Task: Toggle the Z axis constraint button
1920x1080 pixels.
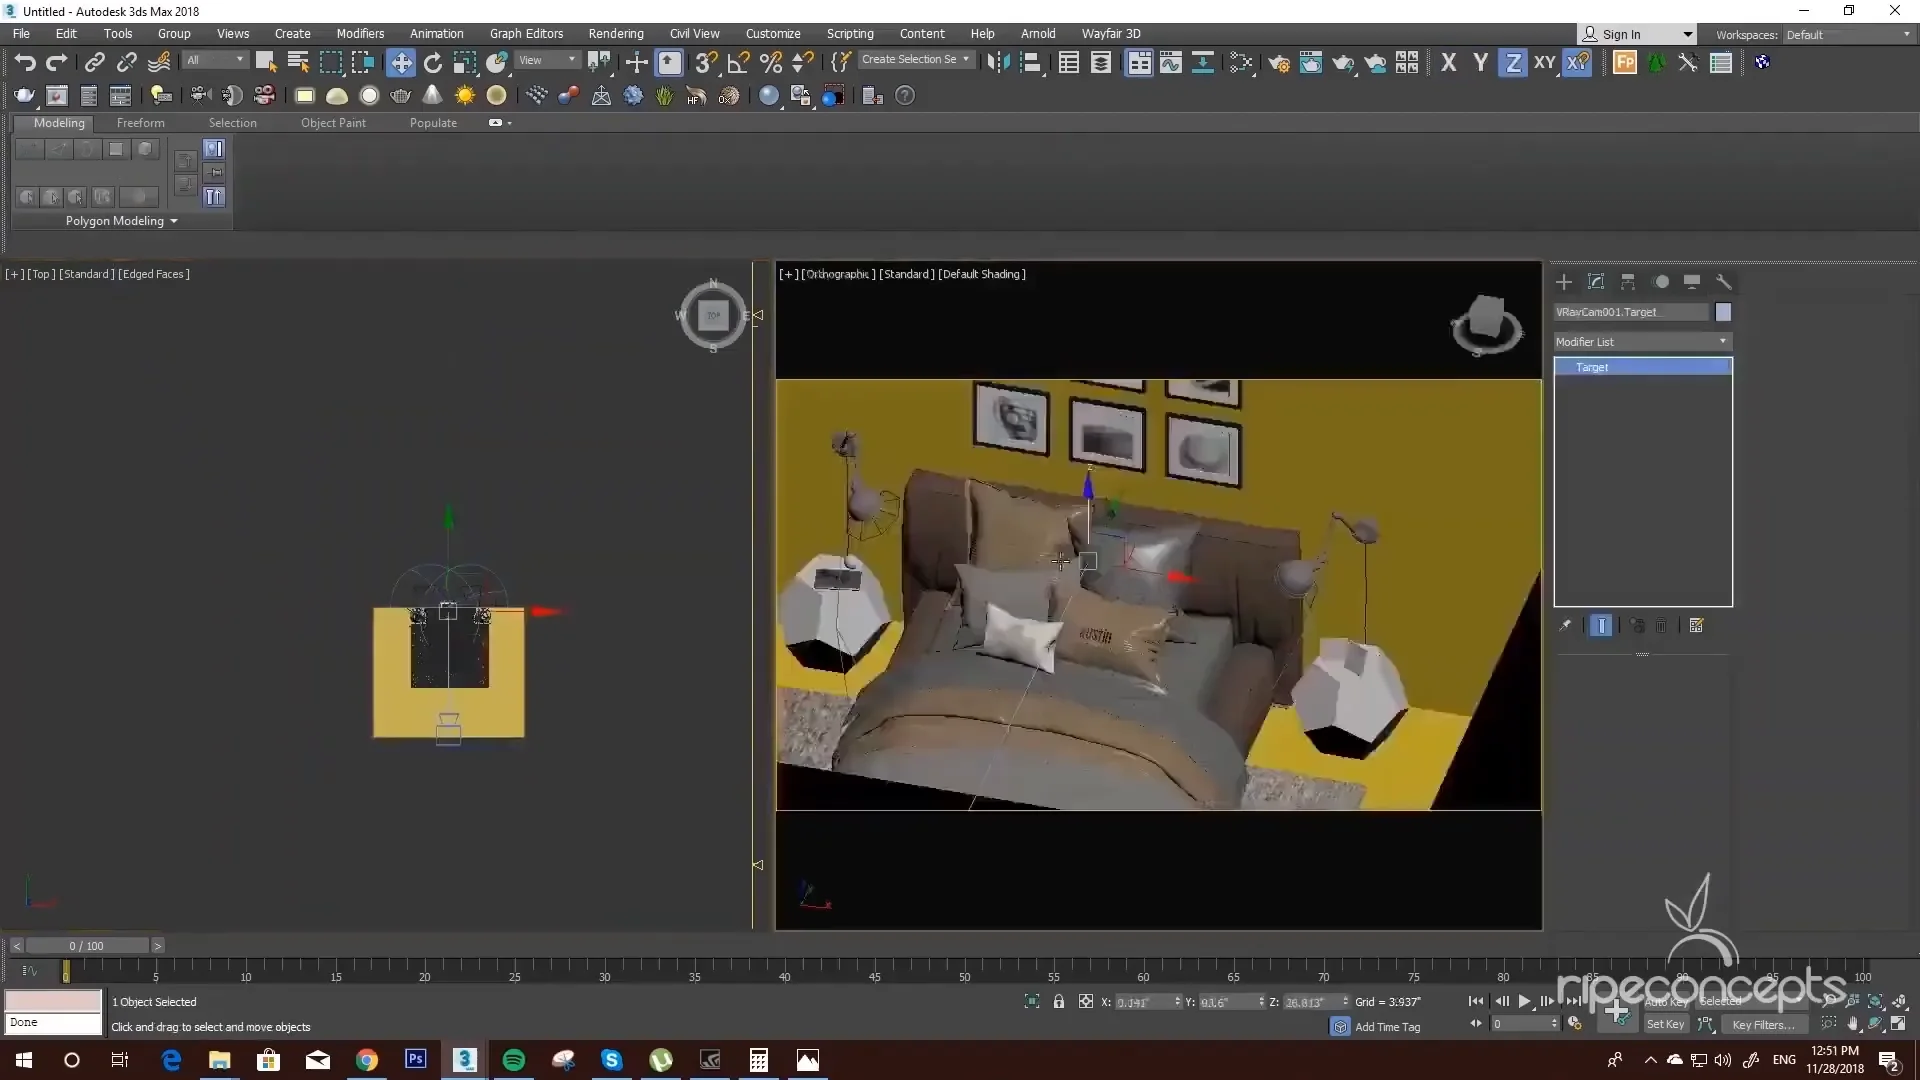Action: pos(1513,63)
